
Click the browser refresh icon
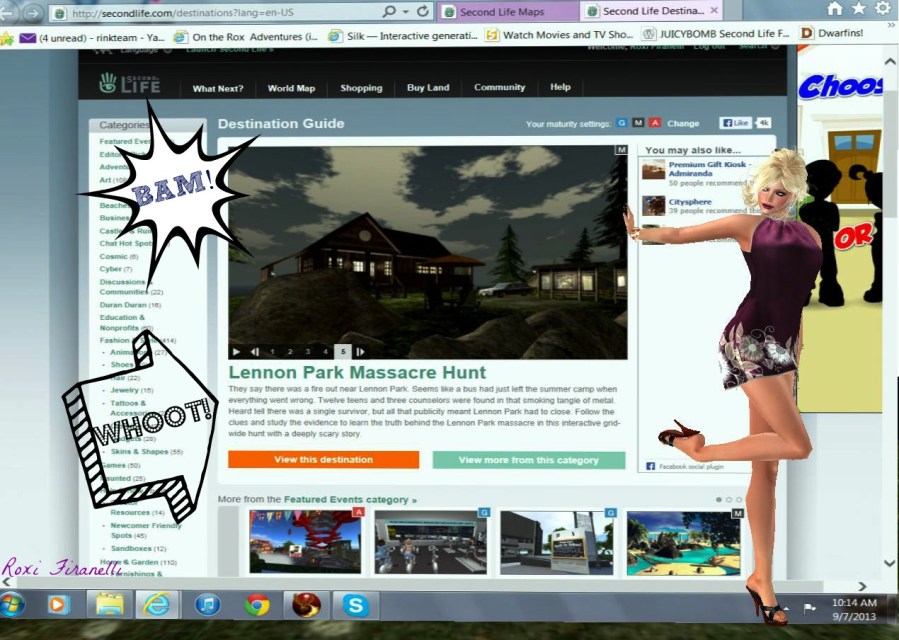[423, 12]
